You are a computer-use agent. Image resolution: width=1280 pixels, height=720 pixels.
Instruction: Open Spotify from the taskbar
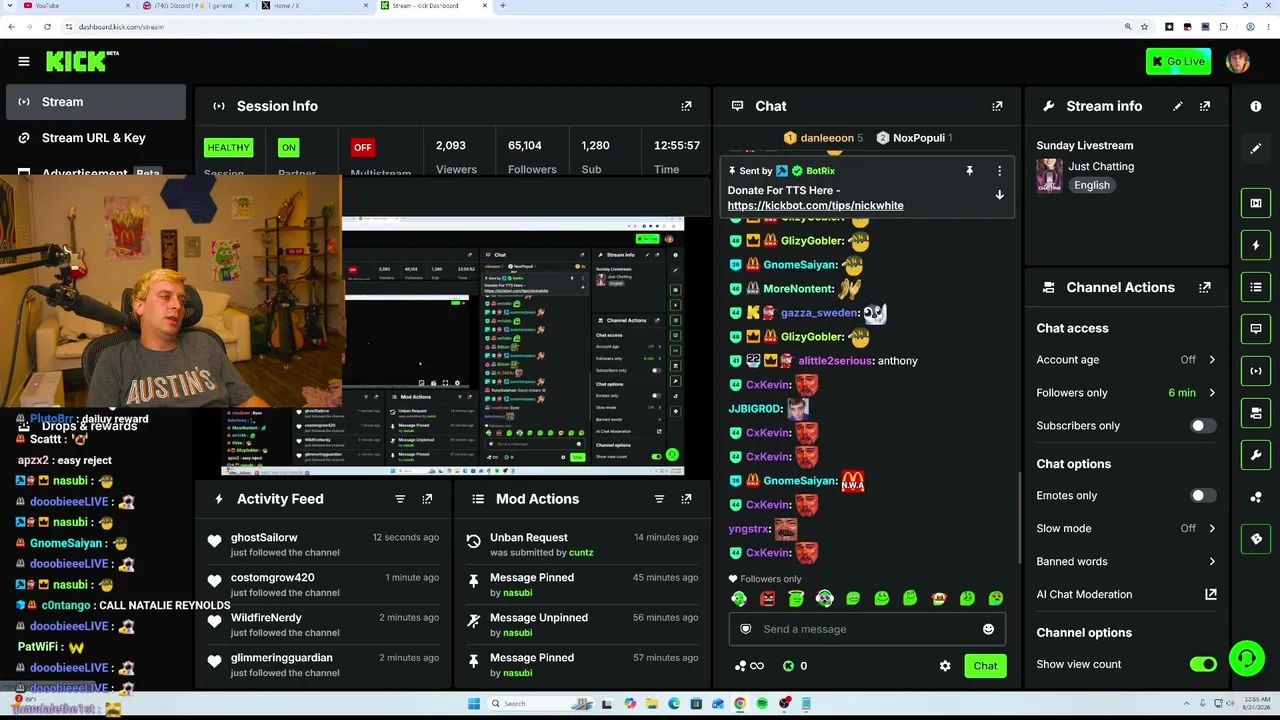(x=762, y=704)
